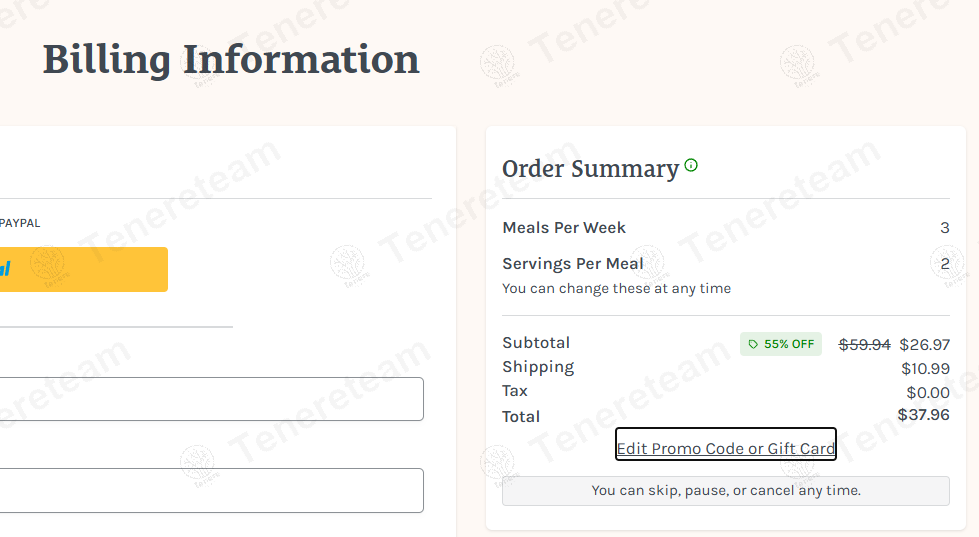
Task: Click the "You can change these at any time" note
Action: [616, 289]
